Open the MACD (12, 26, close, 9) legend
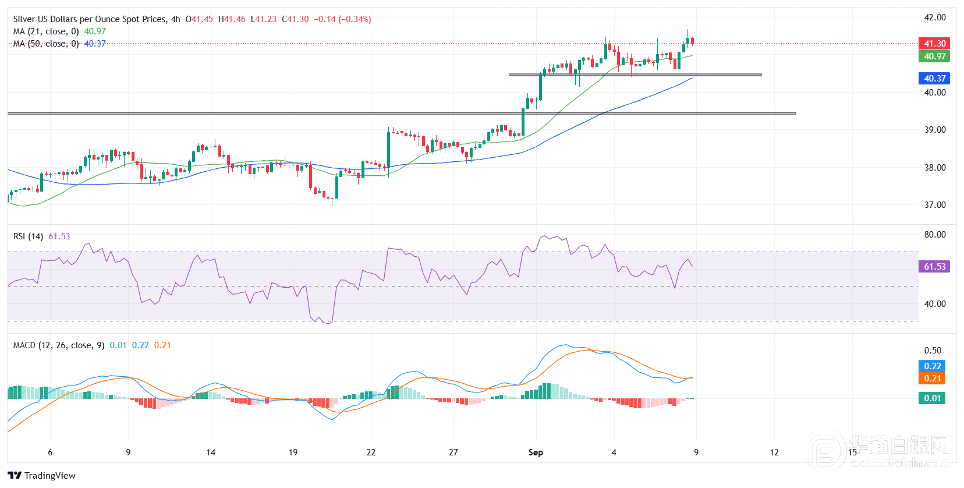 click(60, 345)
